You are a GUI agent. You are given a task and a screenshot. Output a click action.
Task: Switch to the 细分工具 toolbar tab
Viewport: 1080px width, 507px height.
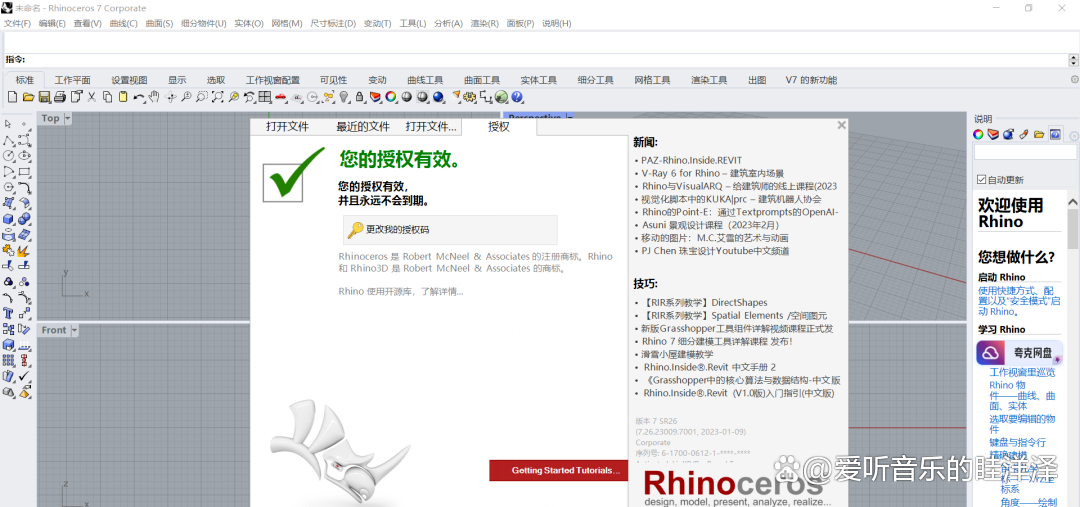[595, 80]
